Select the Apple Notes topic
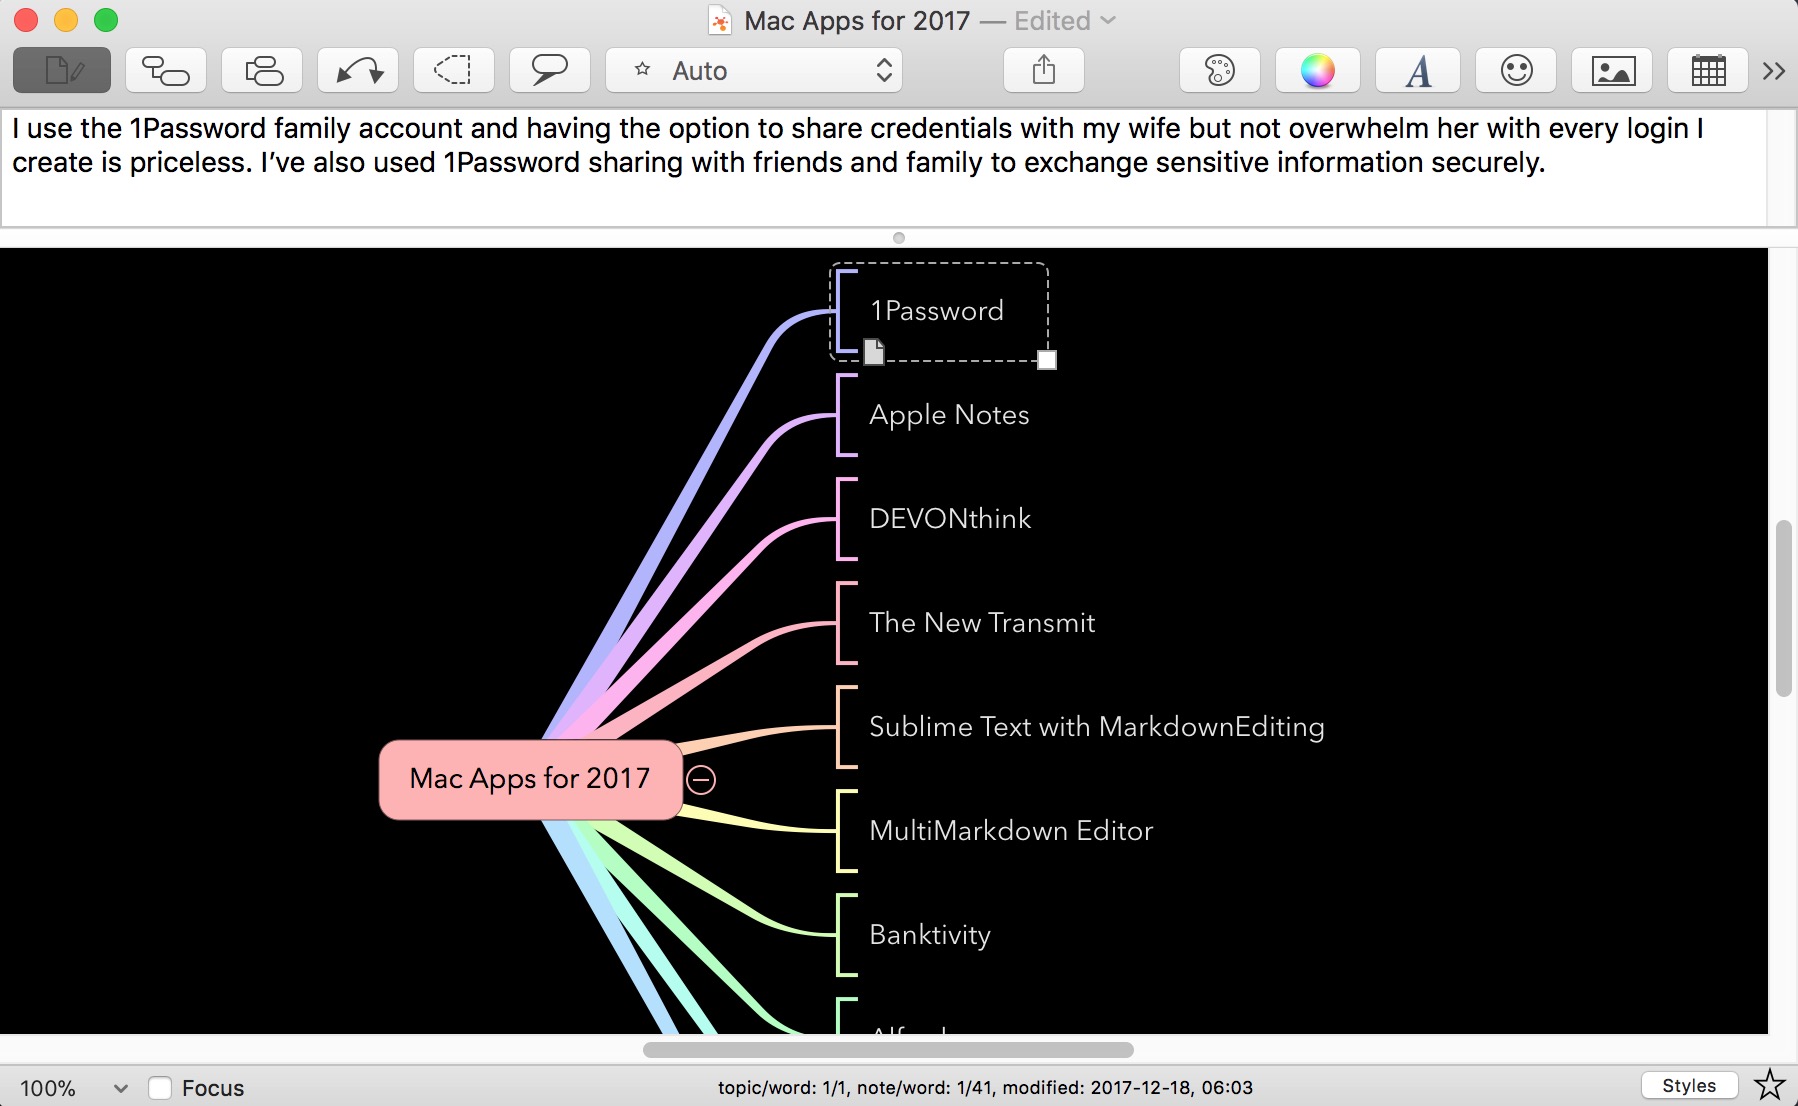Viewport: 1798px width, 1106px height. pos(948,415)
